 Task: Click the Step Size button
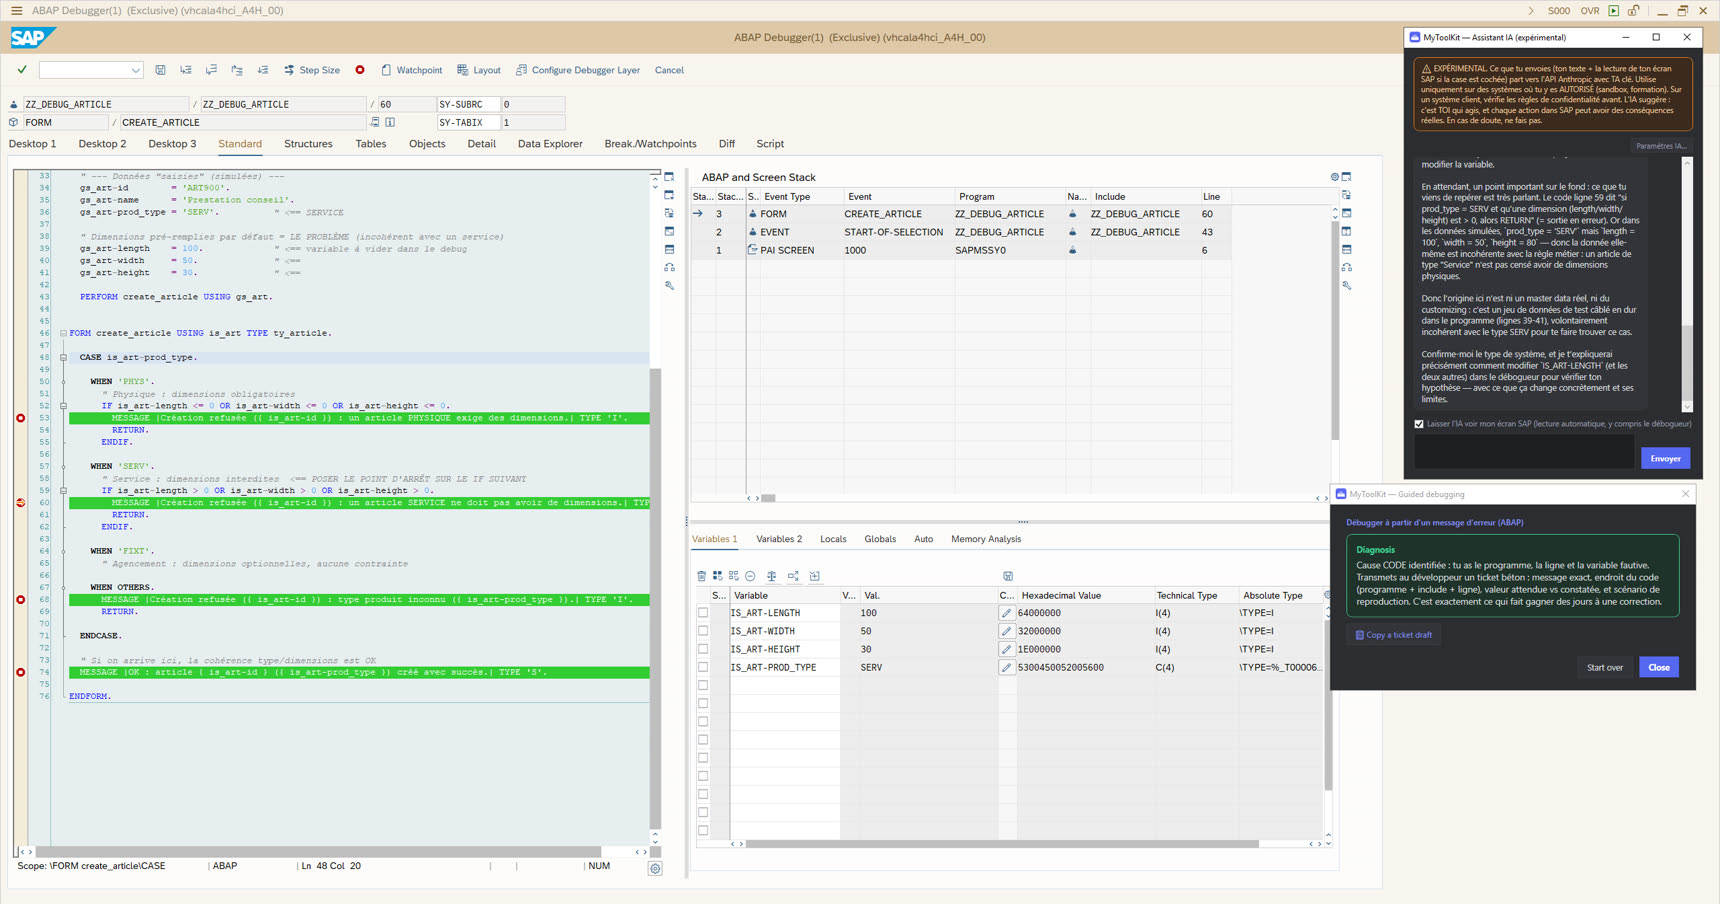(x=312, y=70)
